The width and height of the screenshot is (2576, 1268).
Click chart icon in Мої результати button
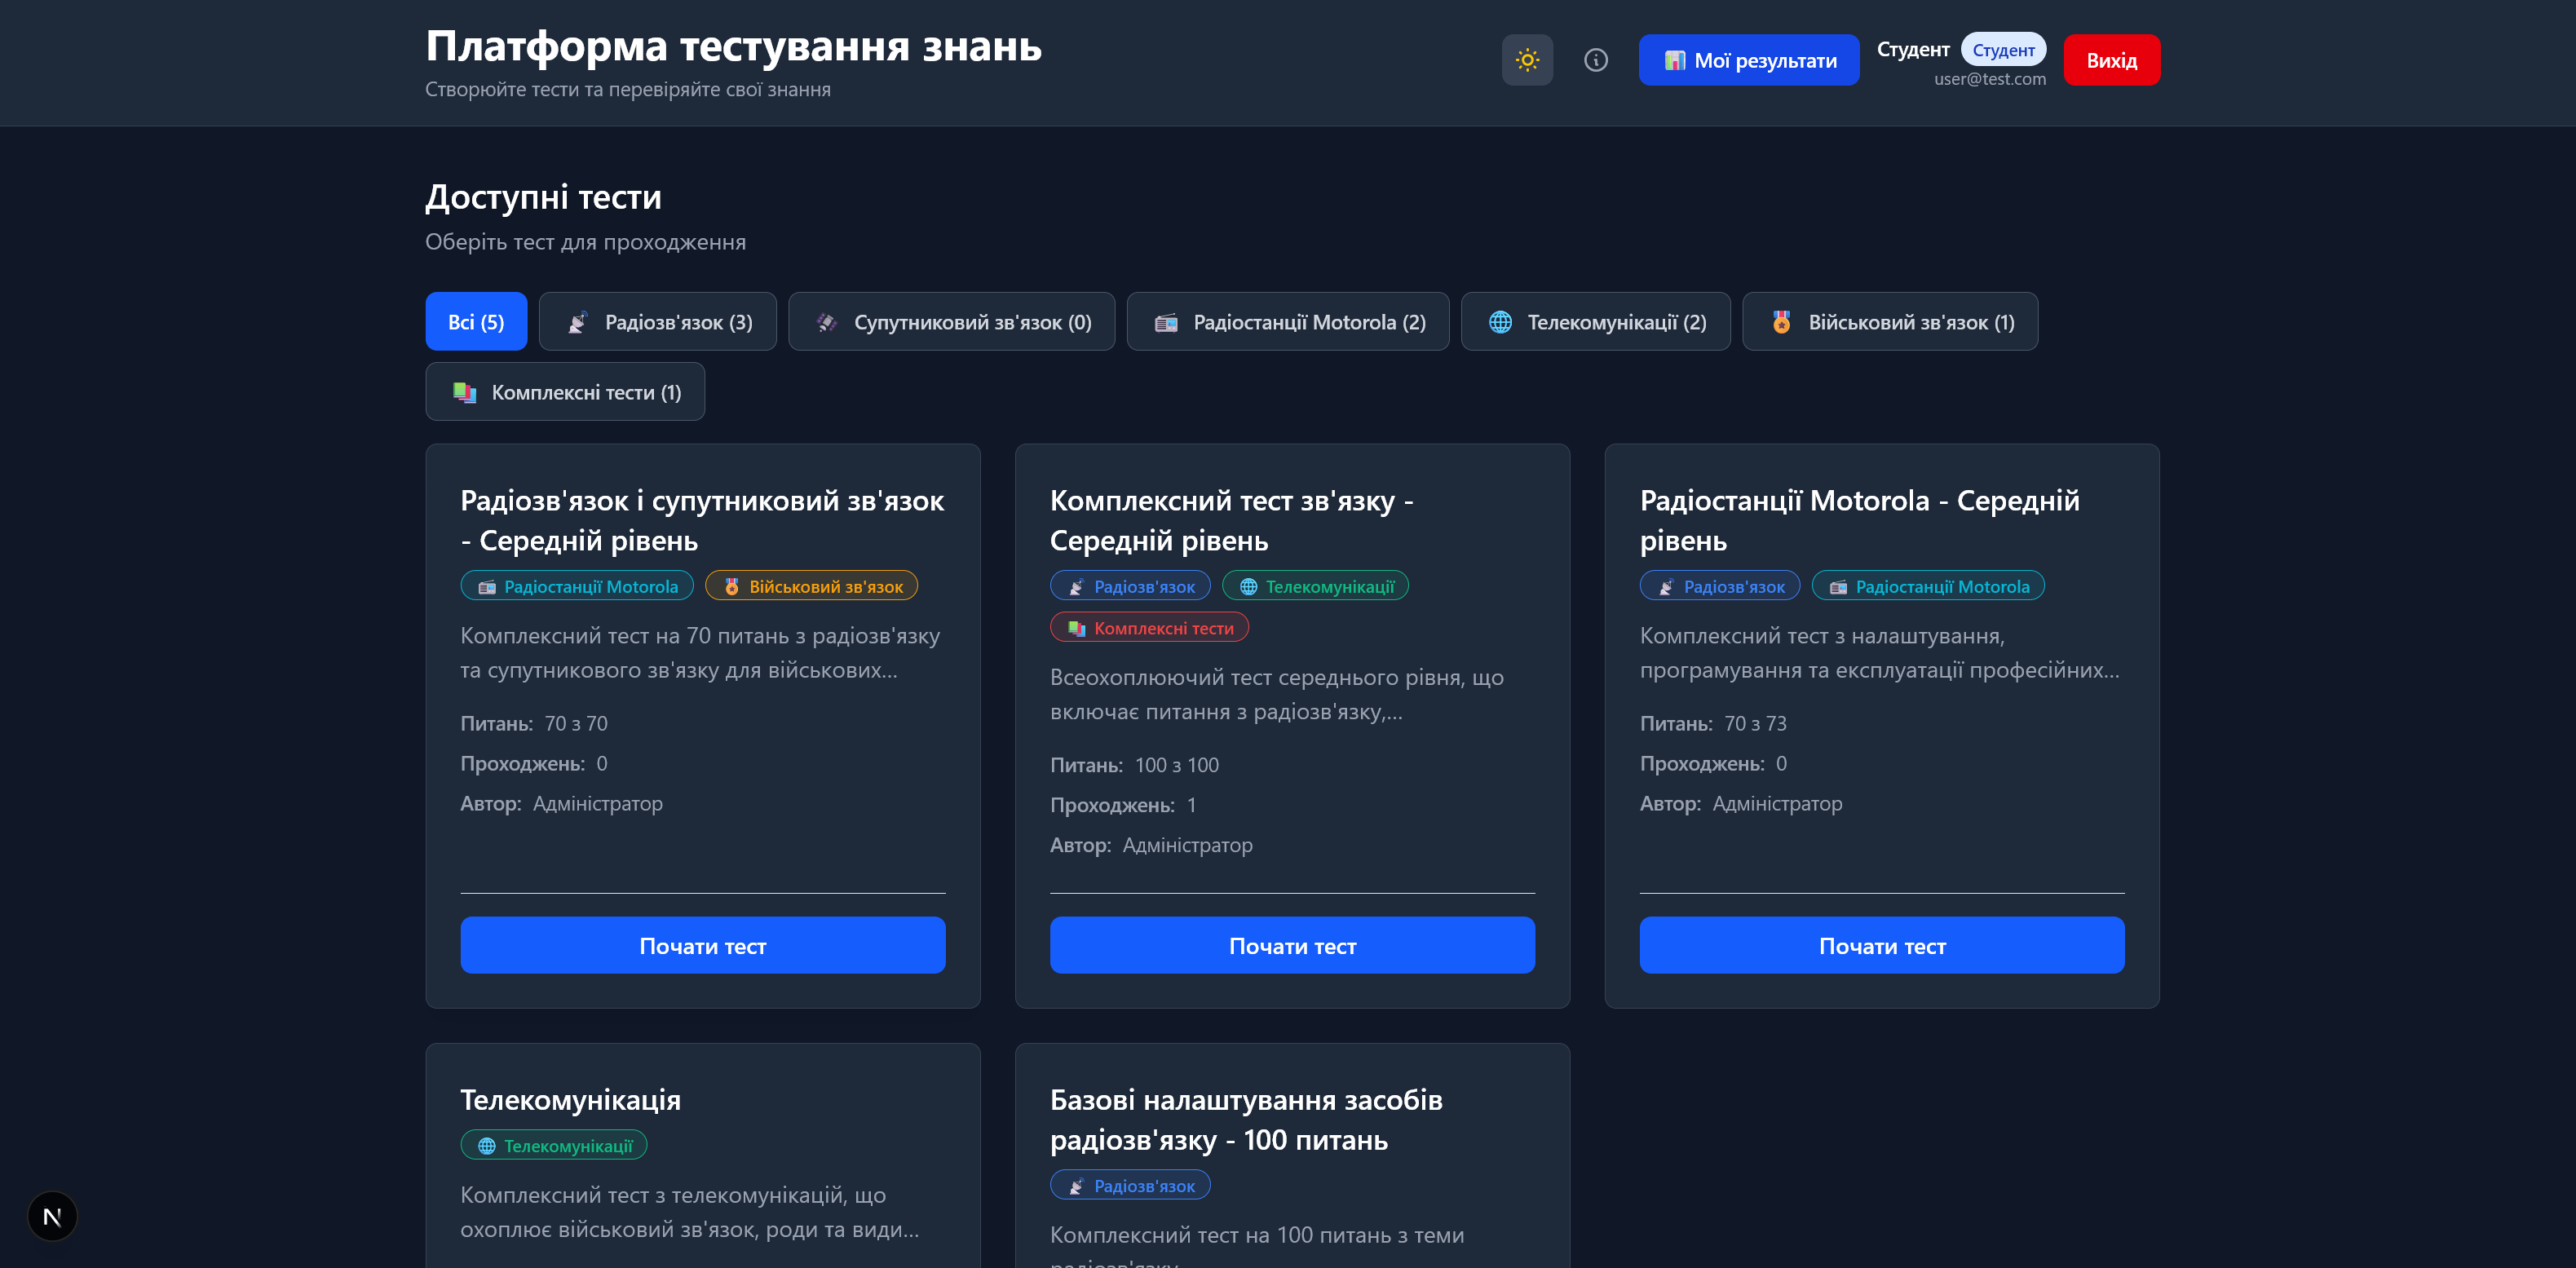pyautogui.click(x=1674, y=60)
